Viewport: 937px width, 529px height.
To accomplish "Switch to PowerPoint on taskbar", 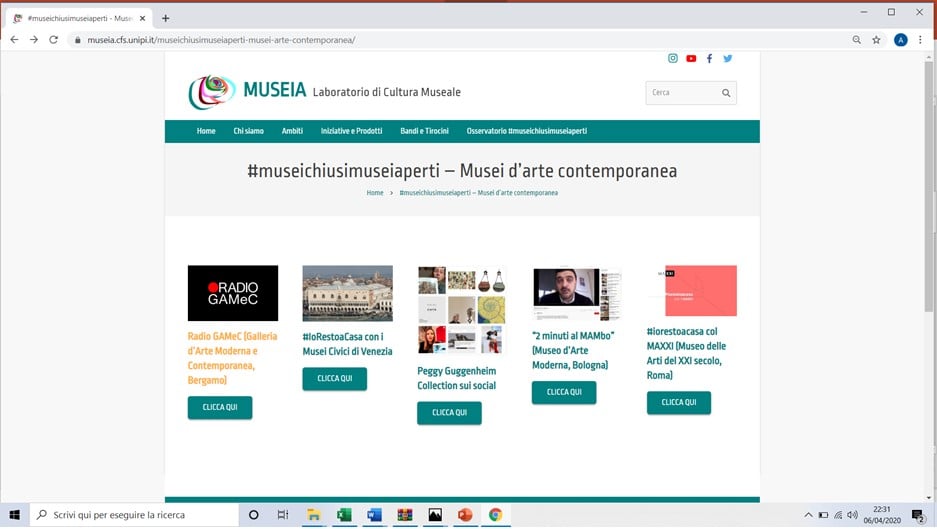I will [466, 515].
